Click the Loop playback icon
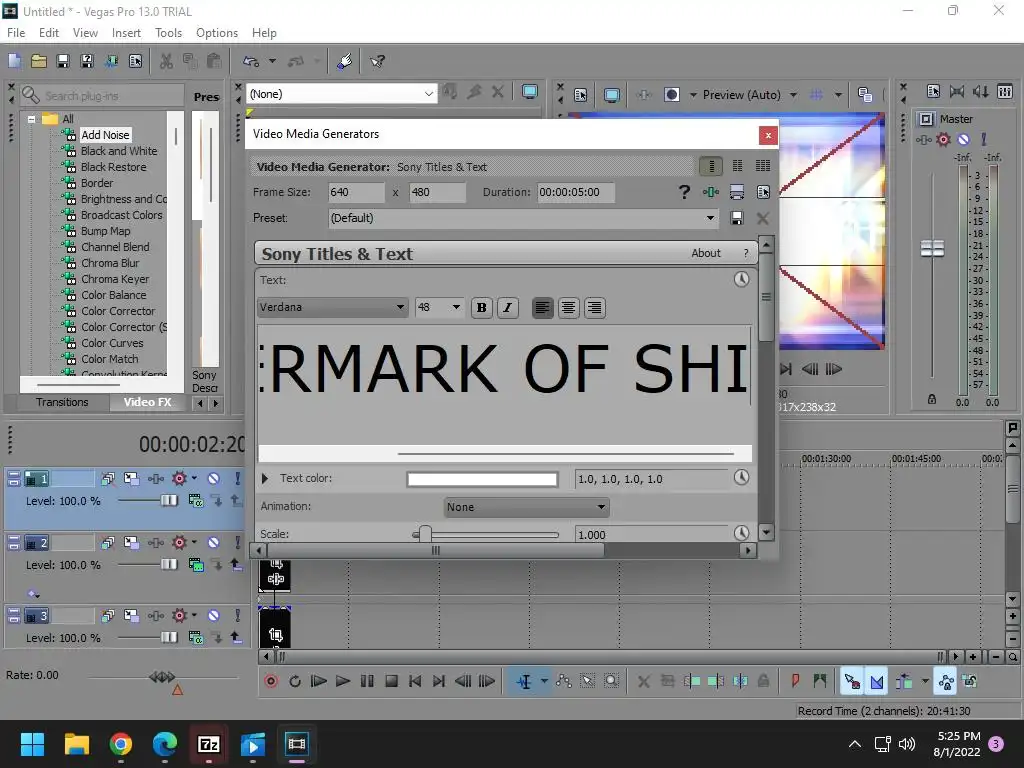 pos(295,681)
